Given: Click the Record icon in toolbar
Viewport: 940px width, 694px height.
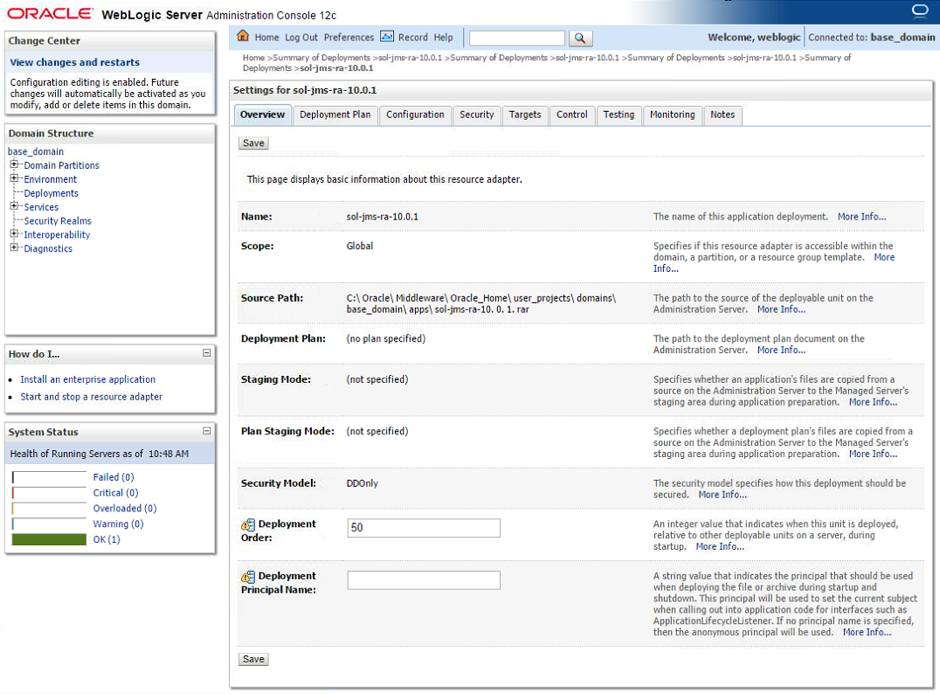Looking at the screenshot, I should click(387, 37).
